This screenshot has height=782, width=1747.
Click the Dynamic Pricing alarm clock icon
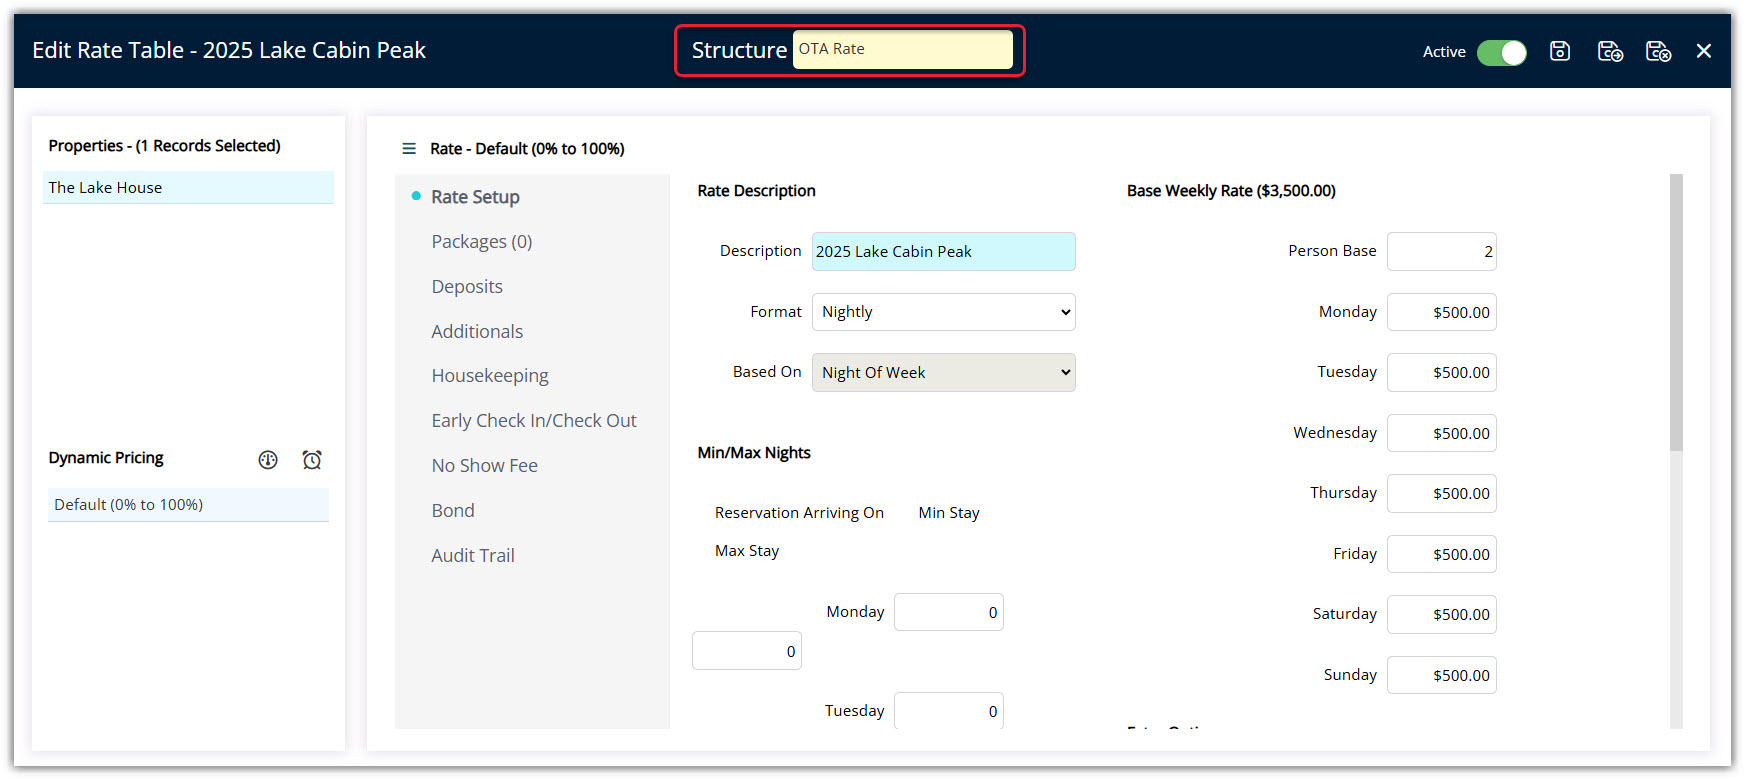click(312, 460)
